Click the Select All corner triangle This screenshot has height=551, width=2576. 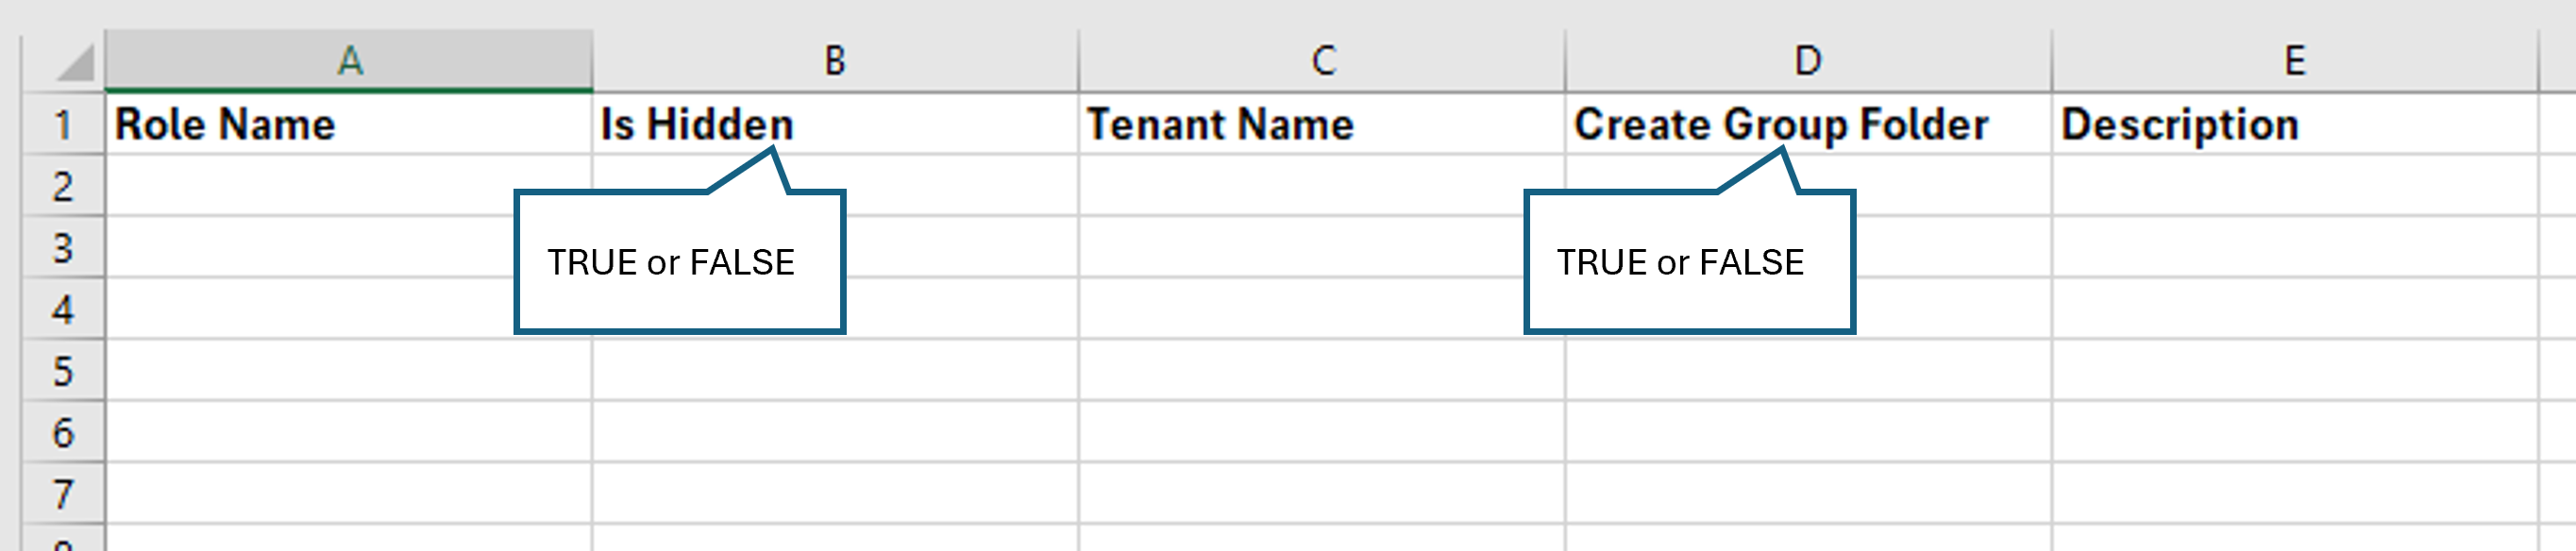click(x=75, y=62)
